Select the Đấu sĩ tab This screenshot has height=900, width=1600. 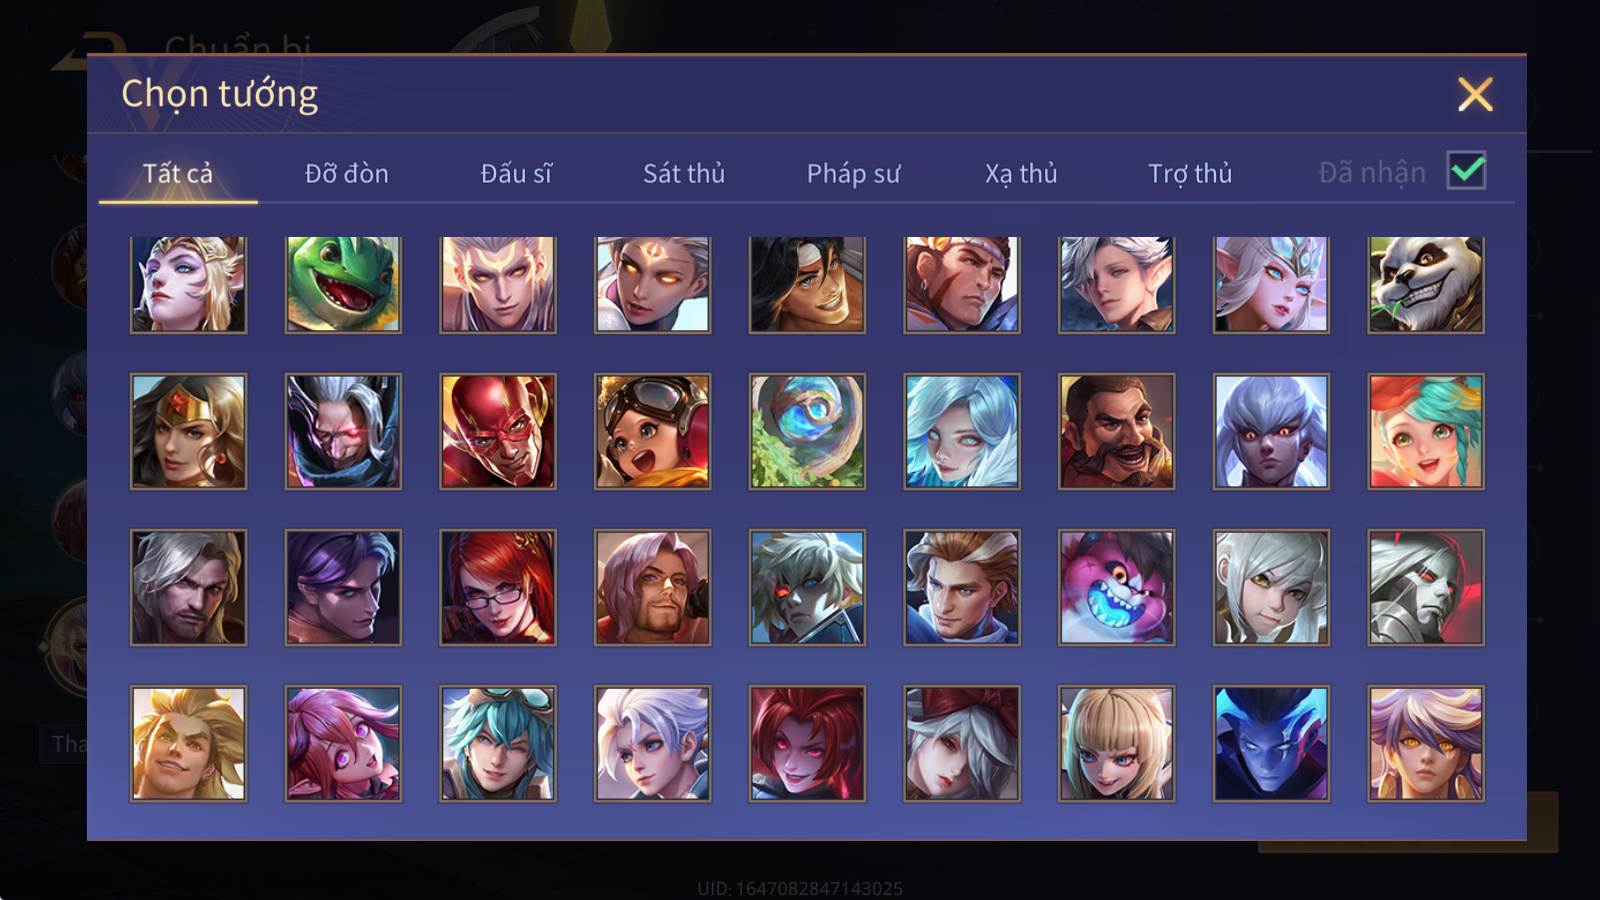pyautogui.click(x=516, y=174)
